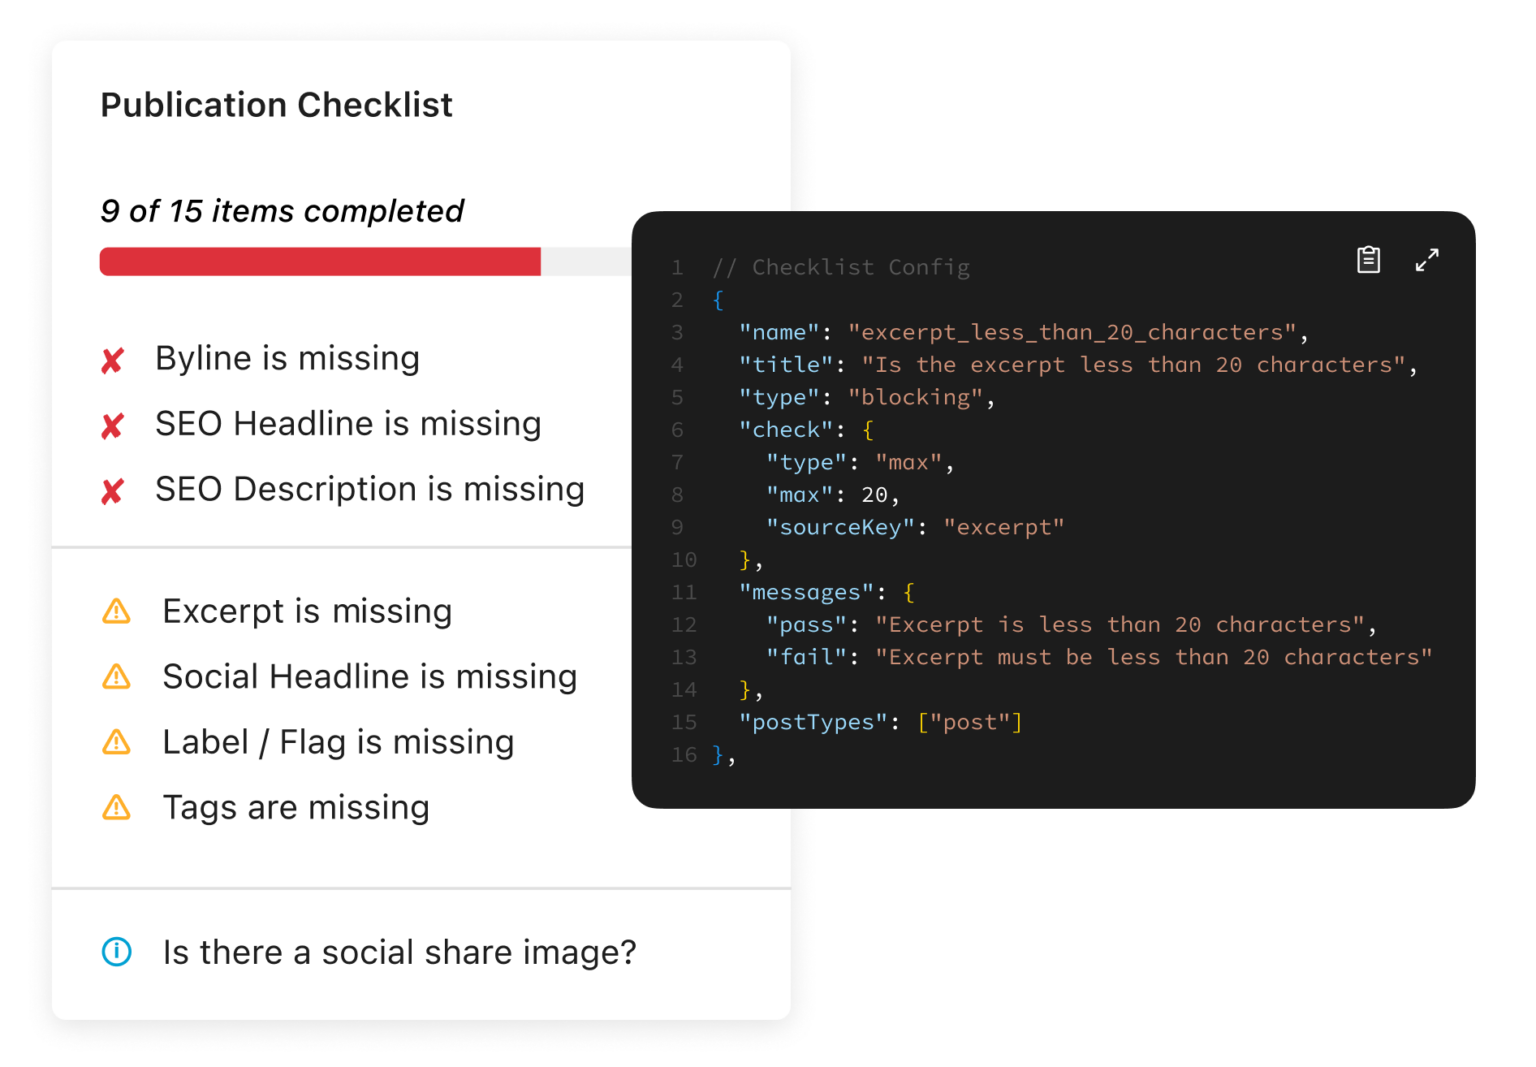Click warning icon beside Social Headline
1536x1067 pixels.
tap(117, 677)
